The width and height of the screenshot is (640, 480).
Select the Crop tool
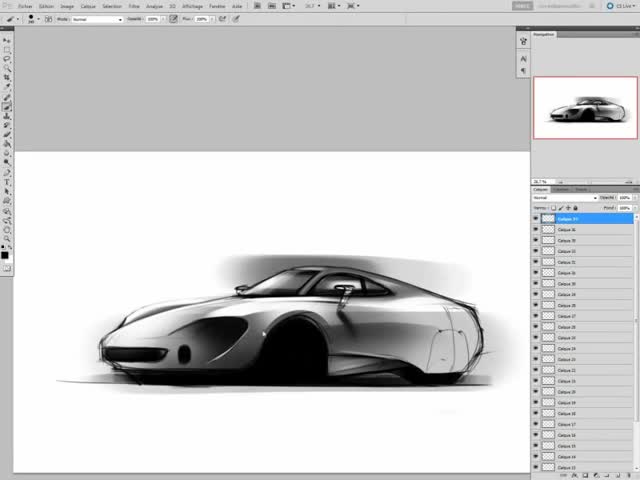point(7,76)
